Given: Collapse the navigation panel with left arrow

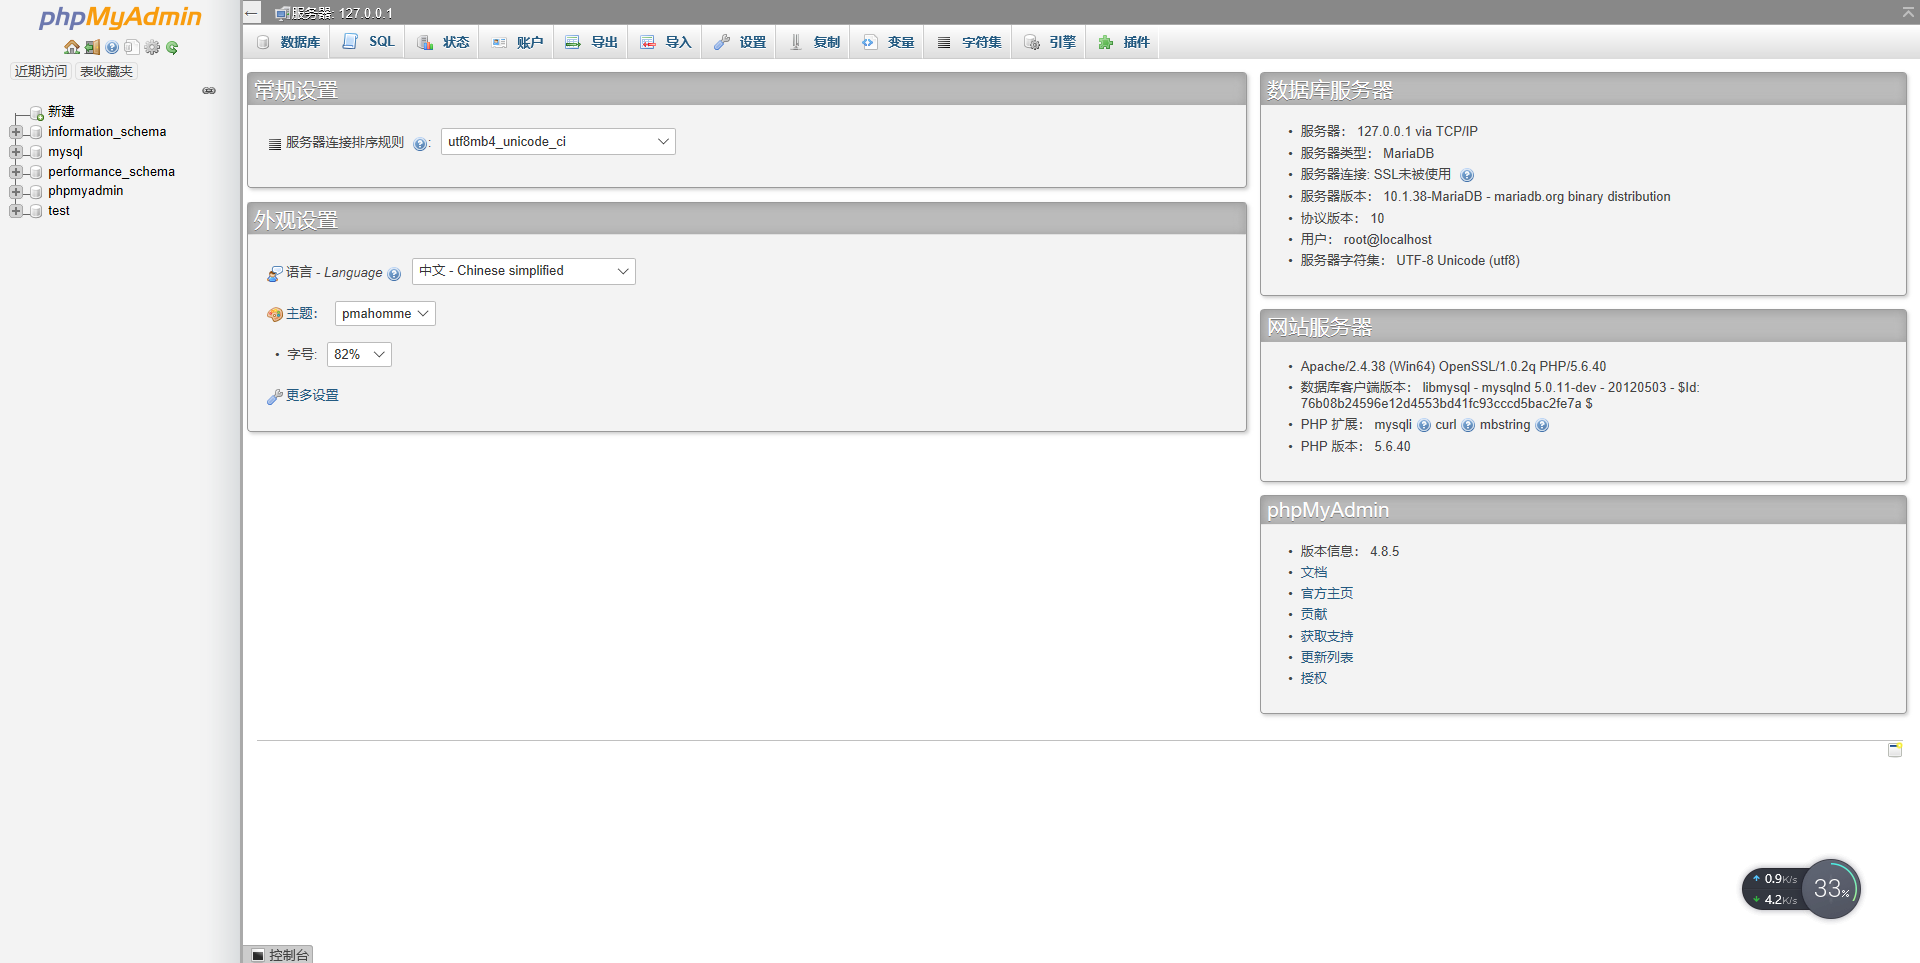Looking at the screenshot, I should tap(251, 13).
